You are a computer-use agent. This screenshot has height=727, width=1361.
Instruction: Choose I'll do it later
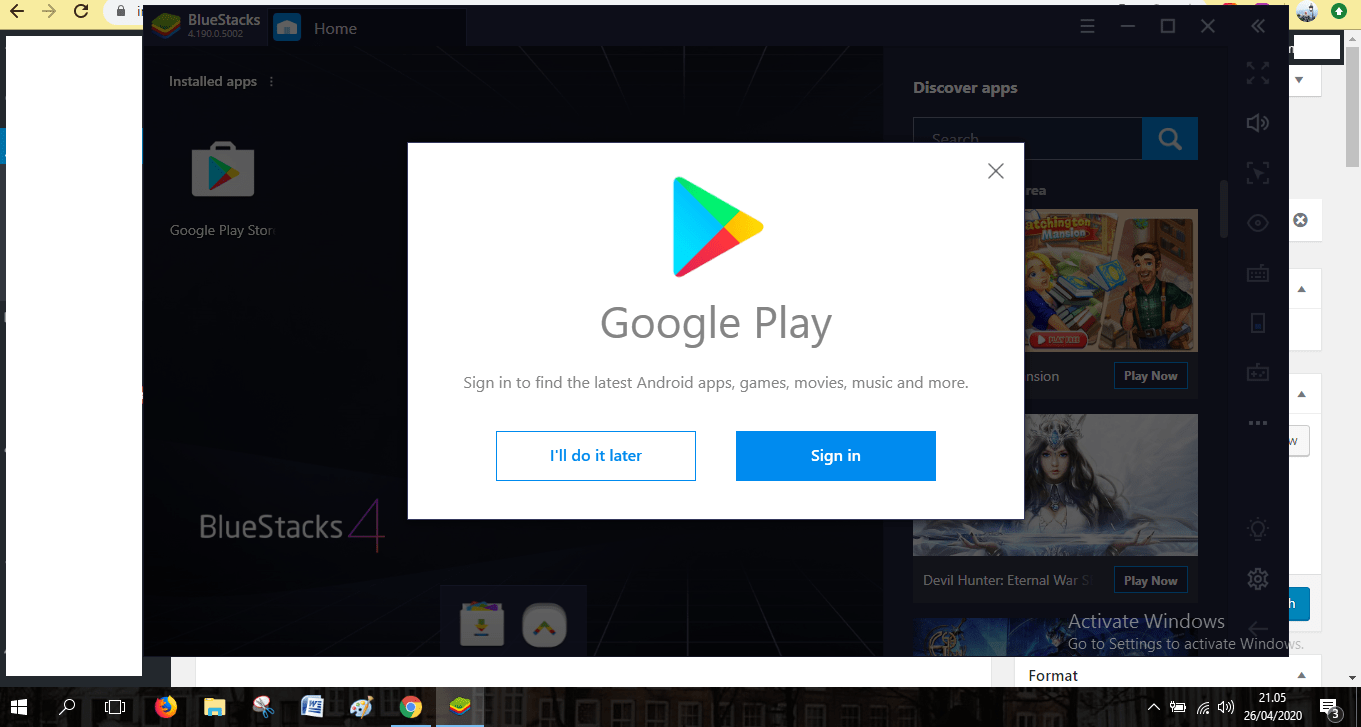596,456
